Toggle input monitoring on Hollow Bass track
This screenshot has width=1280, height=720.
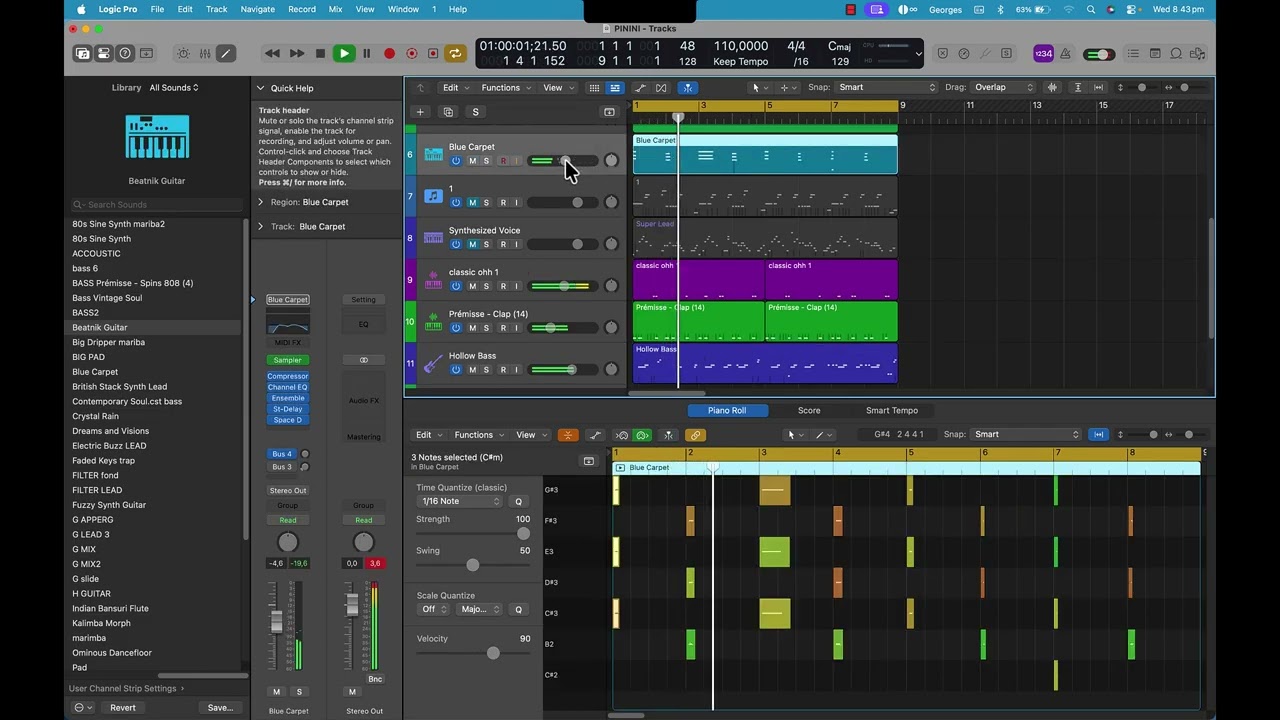tap(516, 370)
